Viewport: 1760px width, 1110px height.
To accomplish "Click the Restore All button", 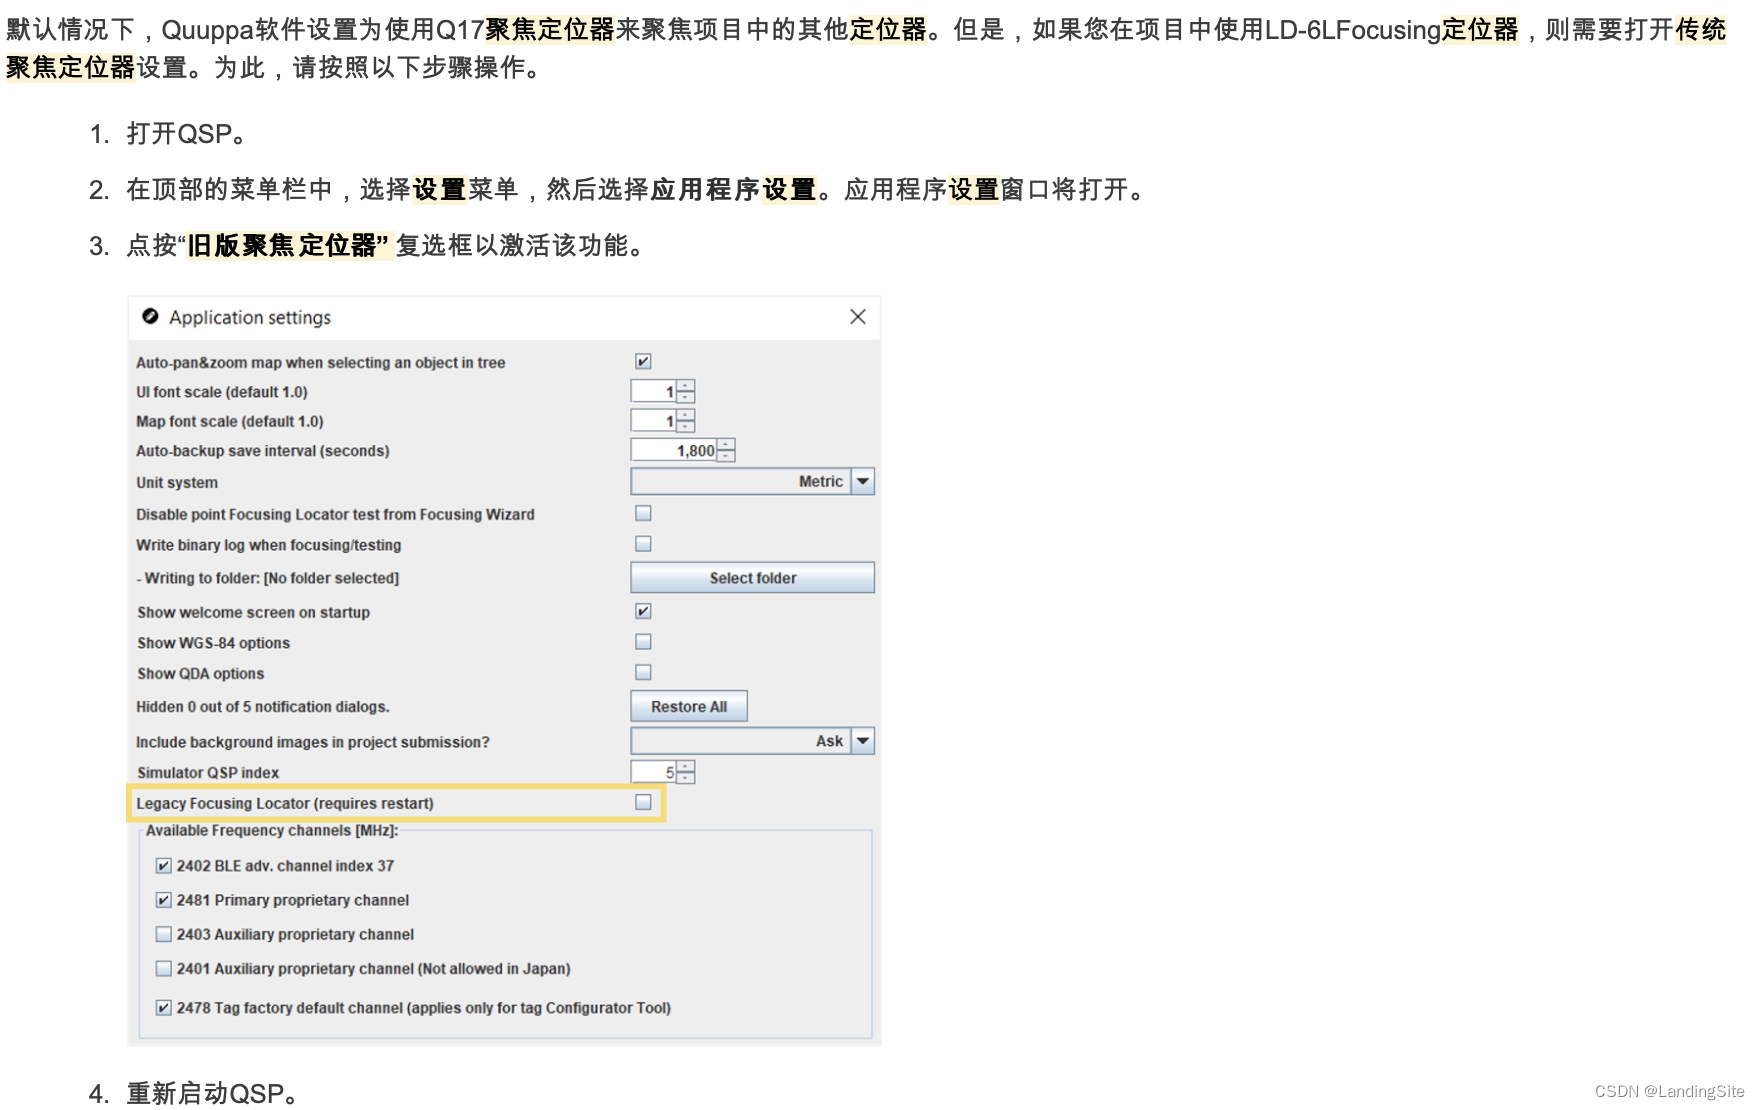I will [x=689, y=706].
